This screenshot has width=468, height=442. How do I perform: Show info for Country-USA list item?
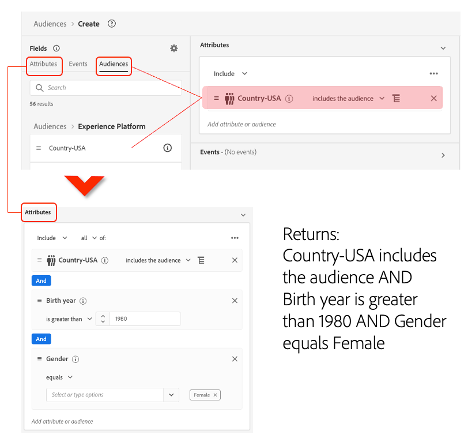click(x=167, y=148)
